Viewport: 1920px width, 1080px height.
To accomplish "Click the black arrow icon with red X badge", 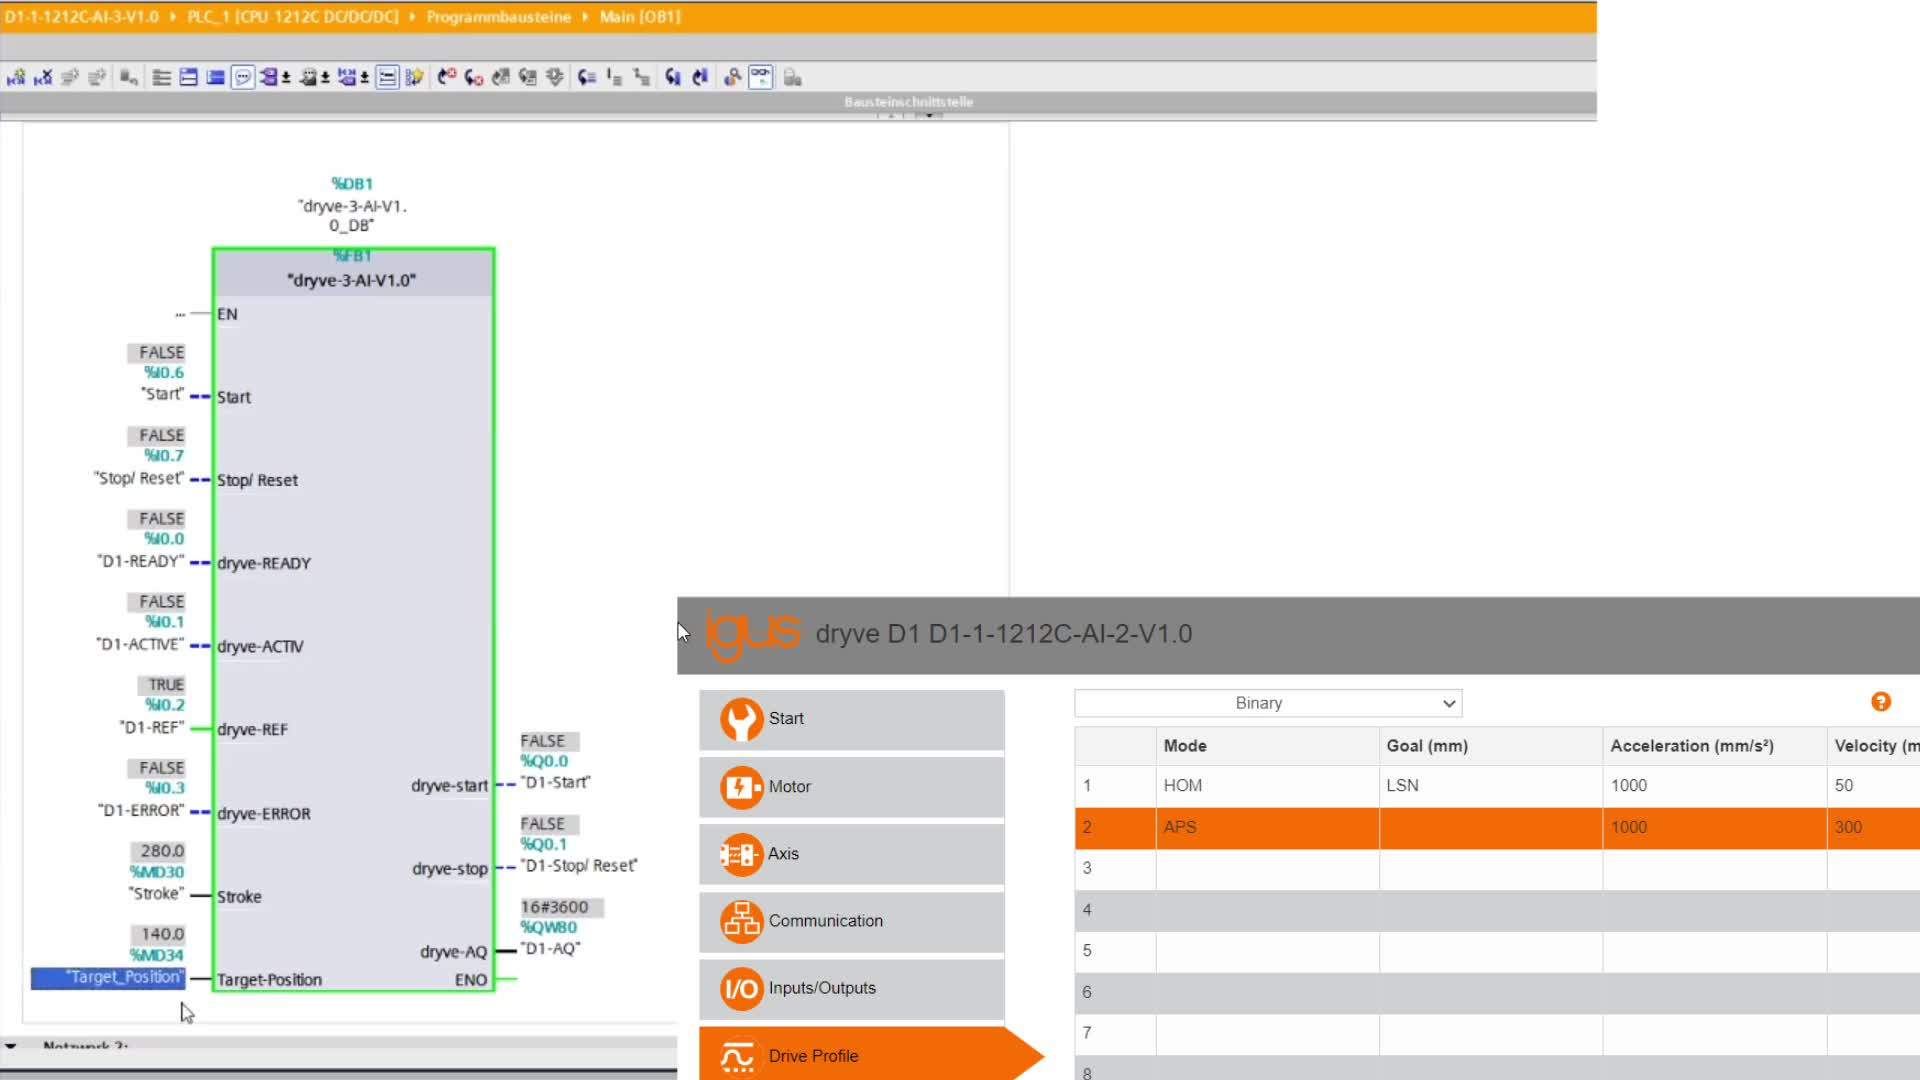I will tap(446, 77).
